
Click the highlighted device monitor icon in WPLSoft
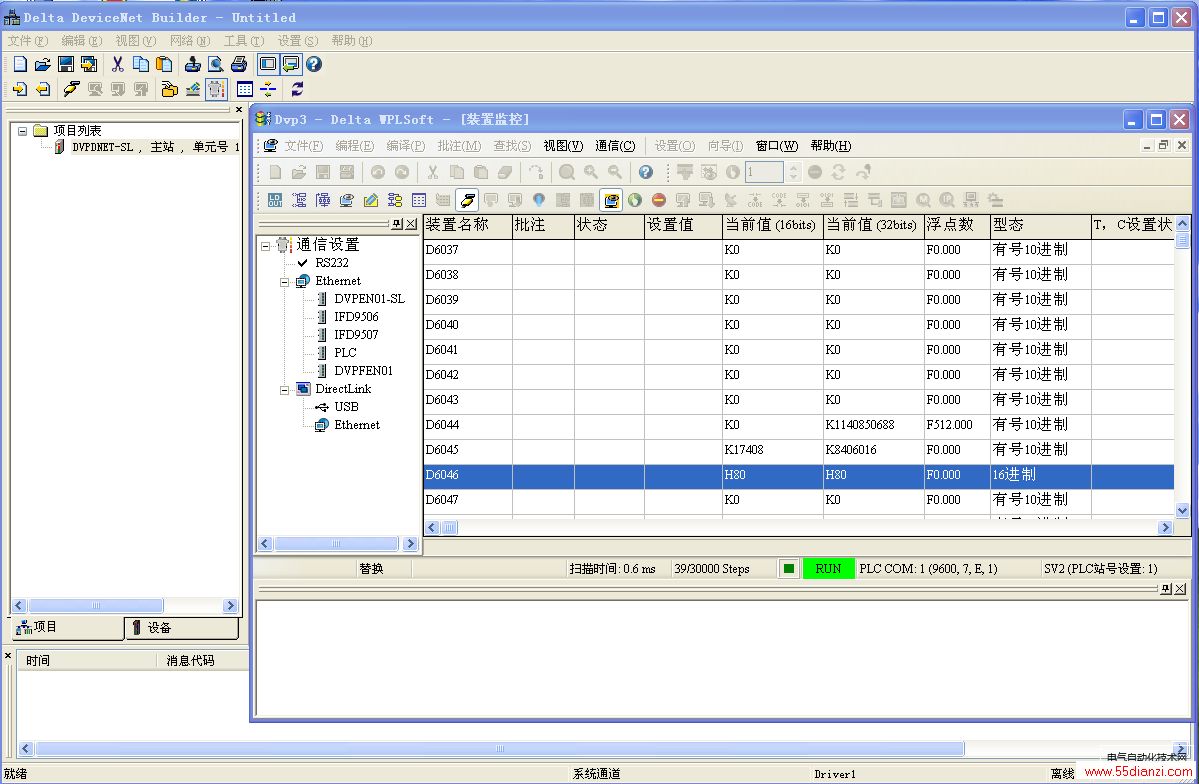pos(611,200)
